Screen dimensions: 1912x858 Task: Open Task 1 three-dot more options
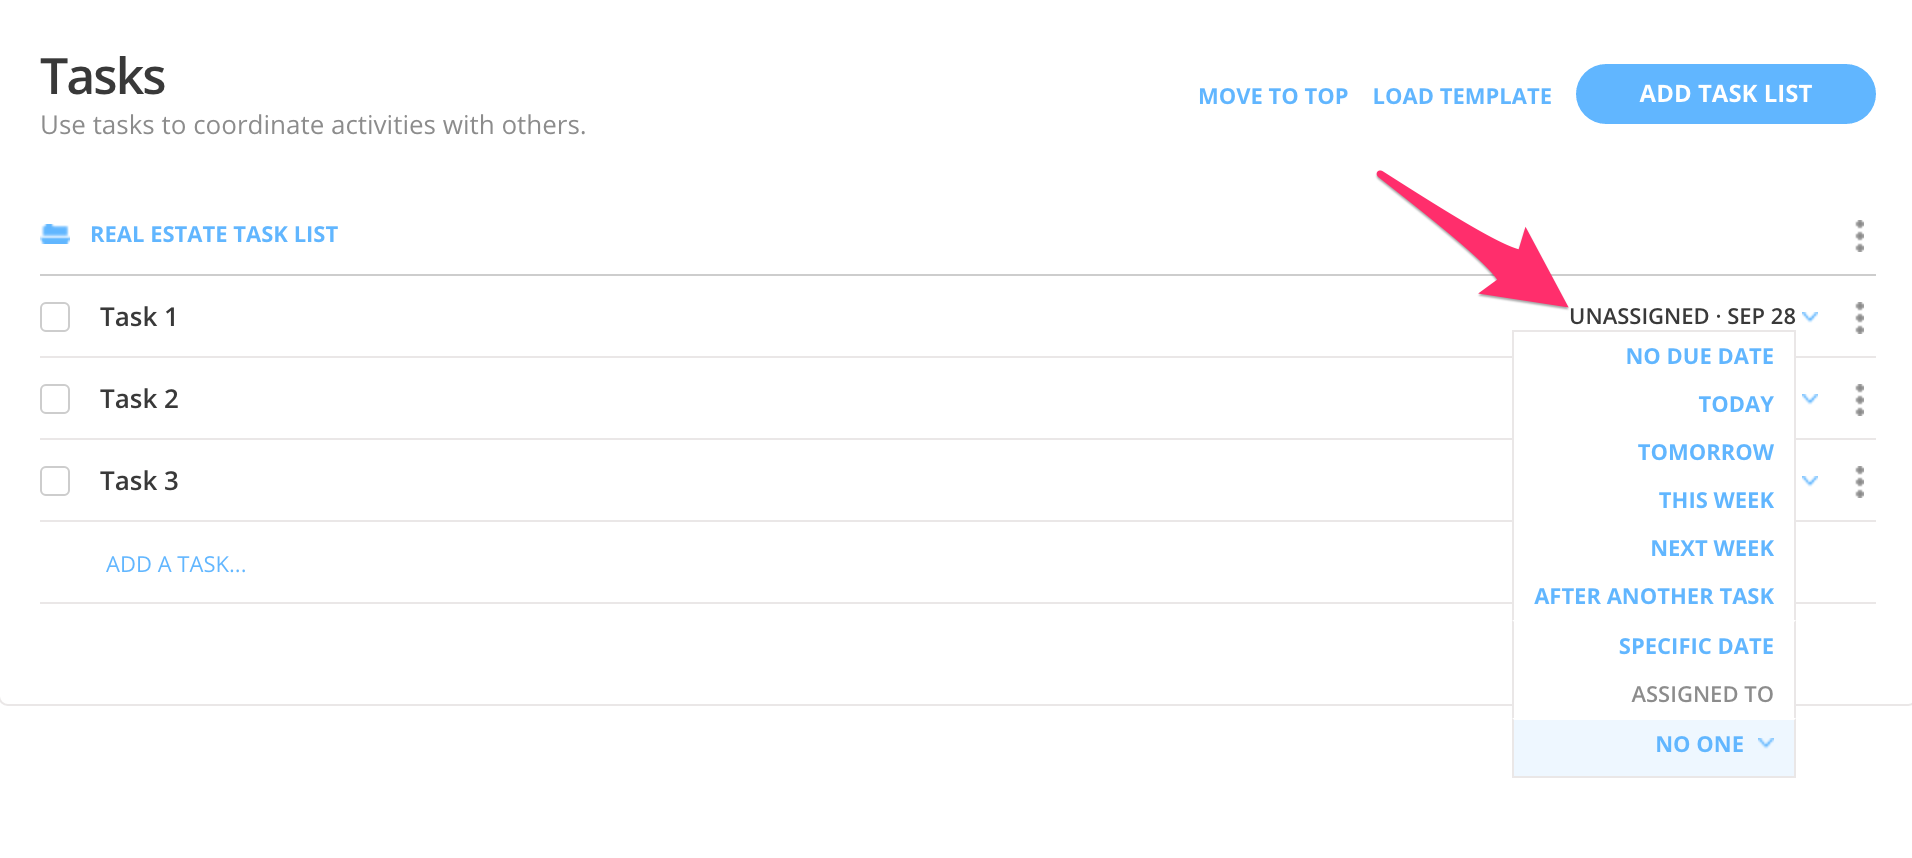tap(1859, 318)
